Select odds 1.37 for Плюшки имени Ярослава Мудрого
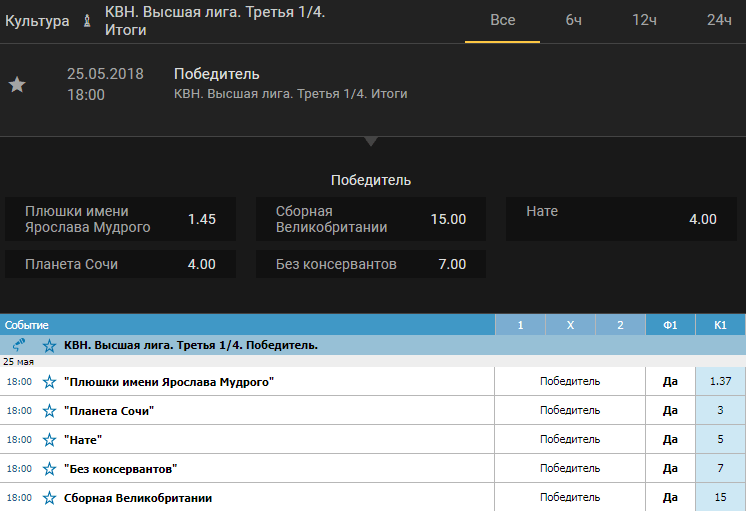This screenshot has height=511, width=746. [720, 381]
